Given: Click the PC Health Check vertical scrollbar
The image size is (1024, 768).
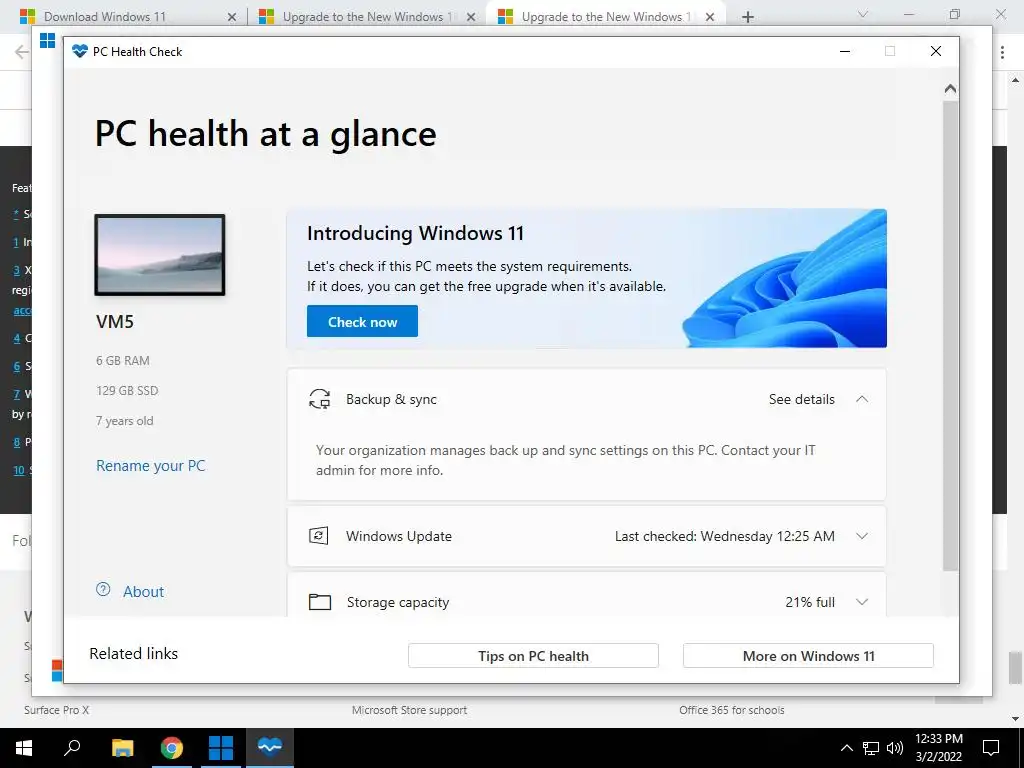Looking at the screenshot, I should (x=950, y=336).
